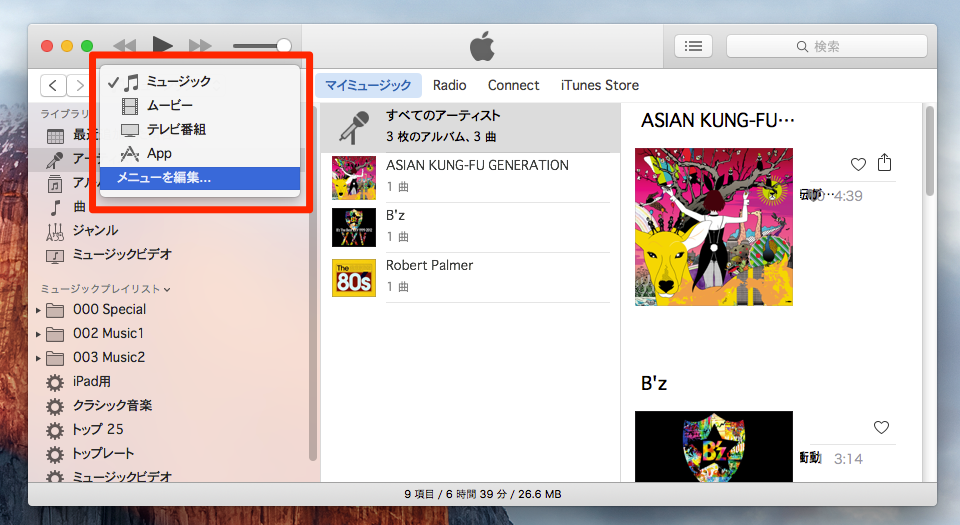Love the B'z album with heart icon
This screenshot has height=525, width=960.
[881, 427]
